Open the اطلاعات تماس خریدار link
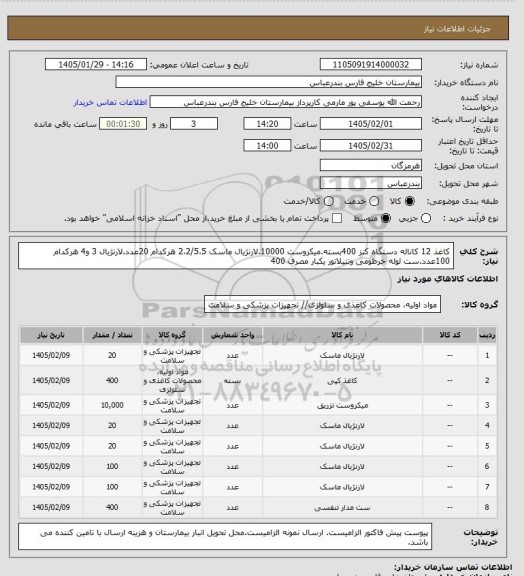 pos(110,102)
